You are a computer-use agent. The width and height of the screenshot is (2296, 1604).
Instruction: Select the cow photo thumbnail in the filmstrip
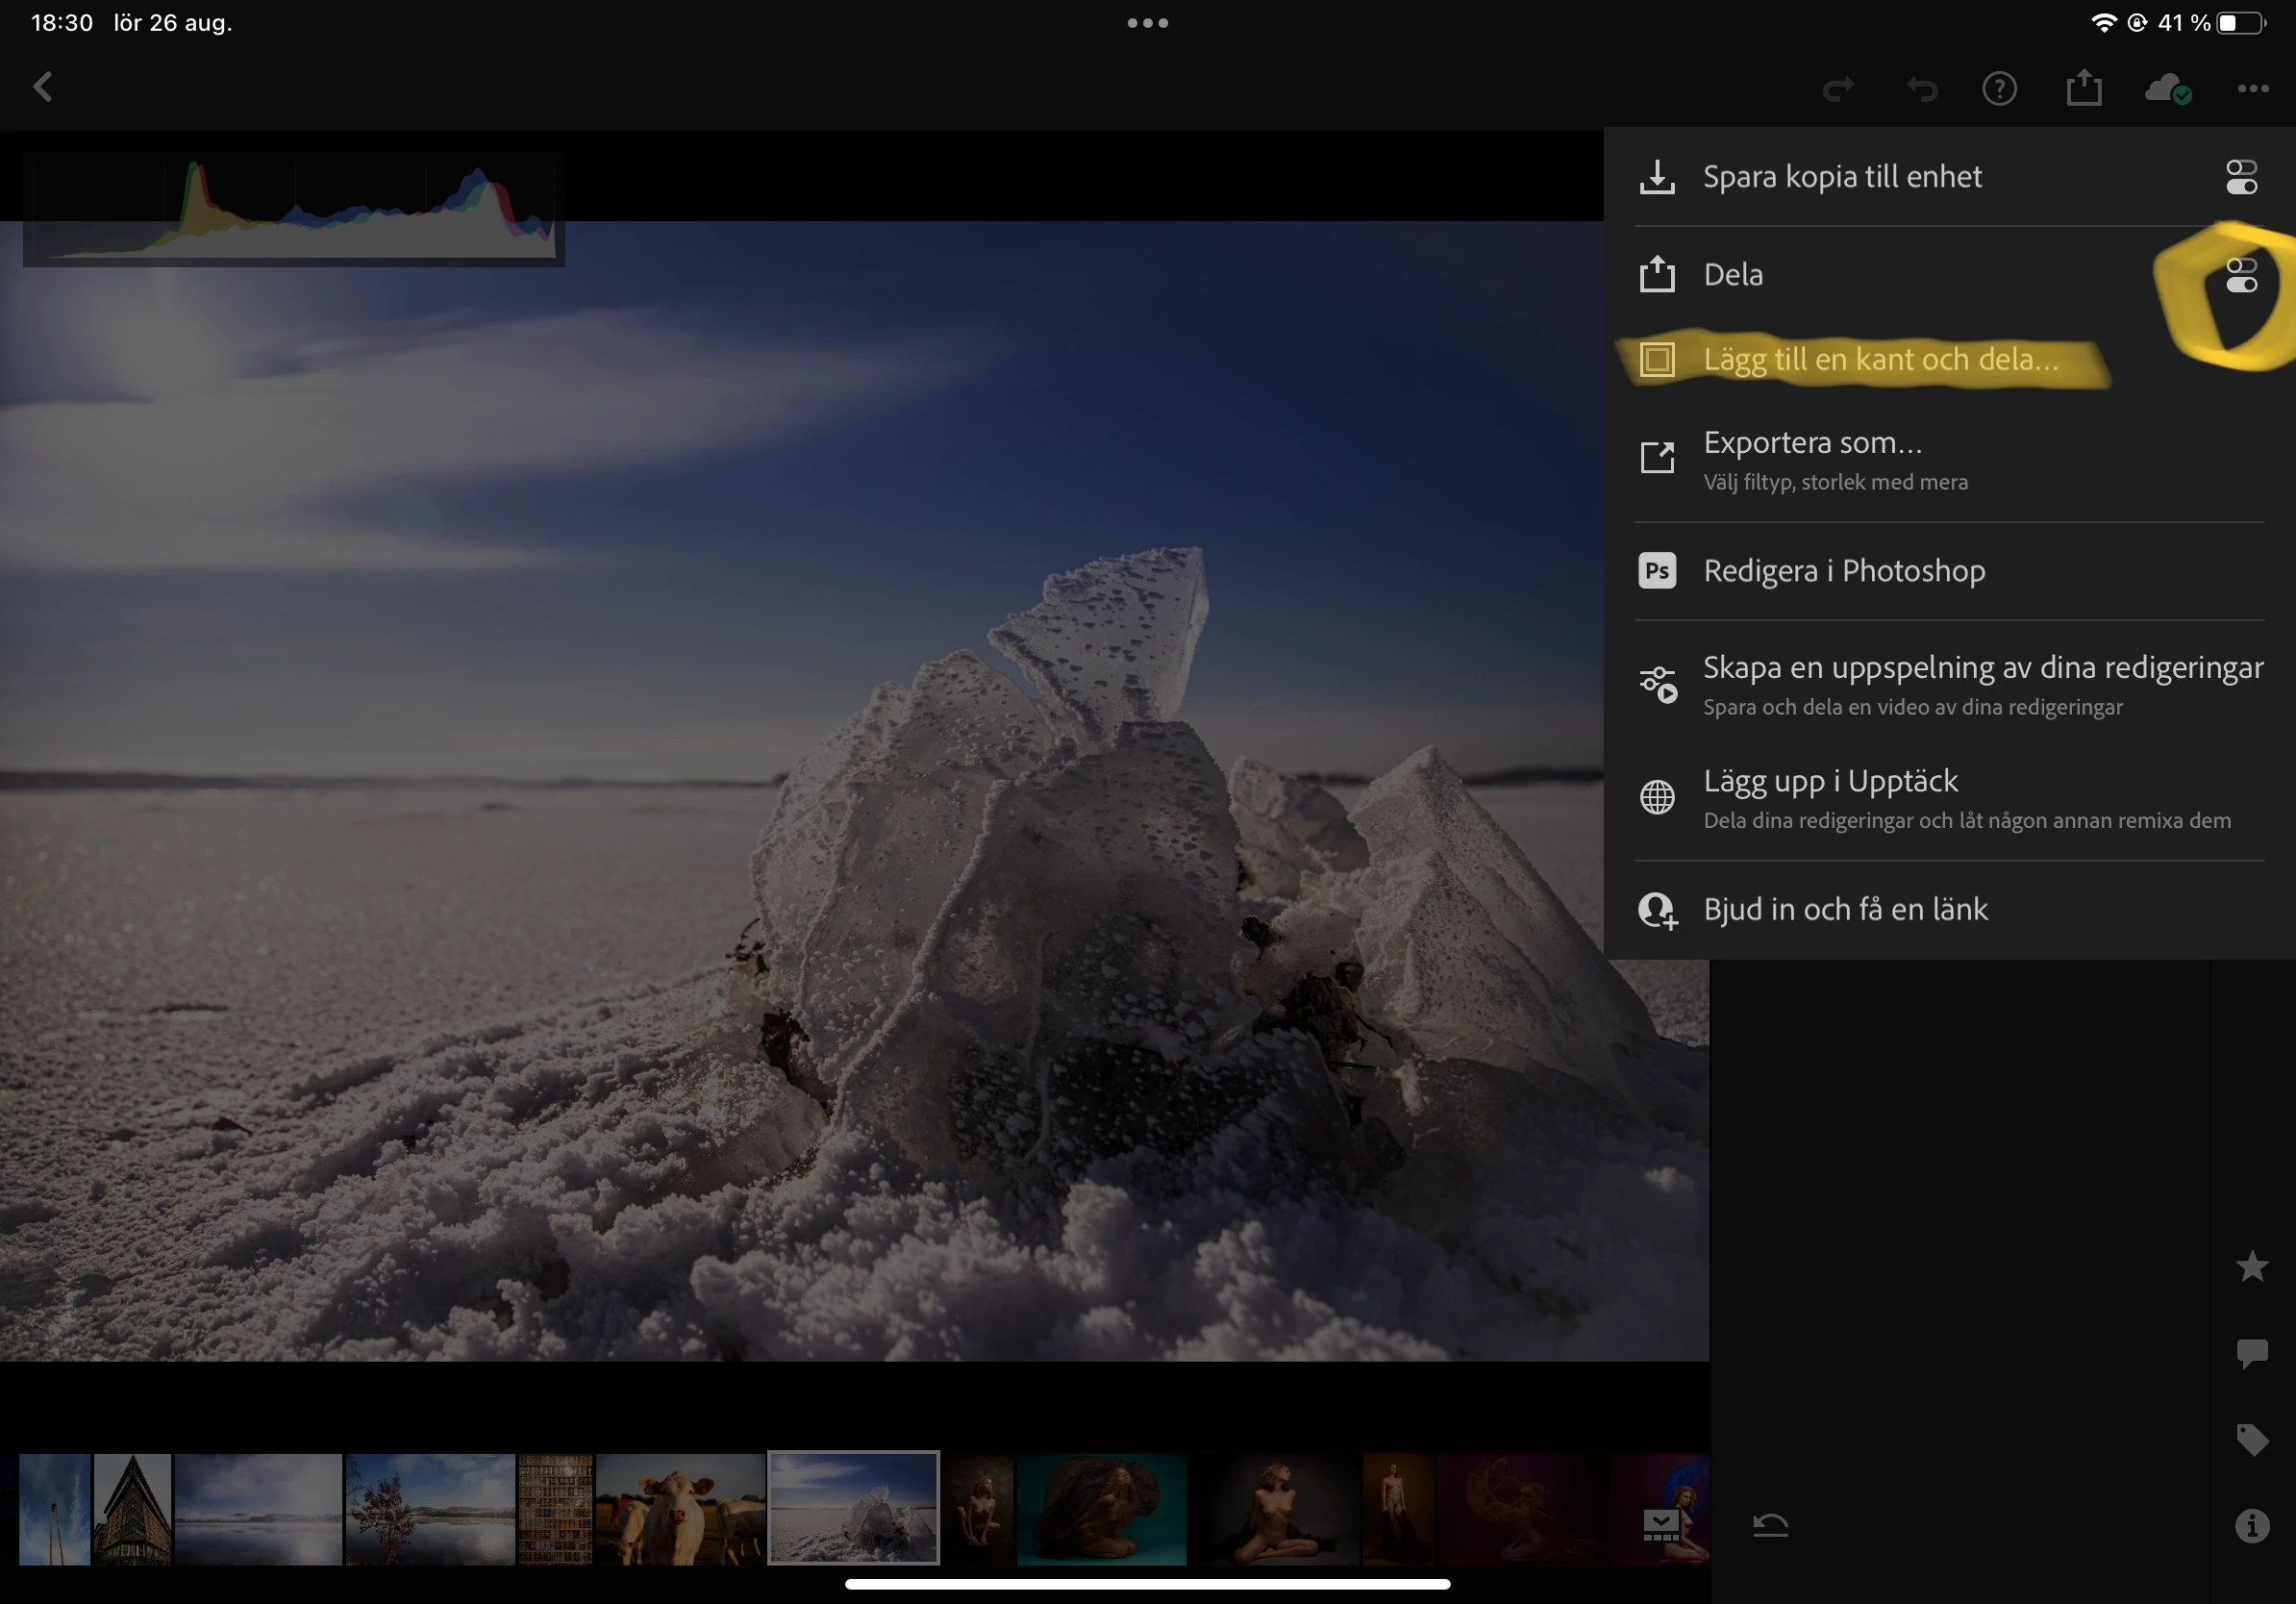[x=680, y=1509]
